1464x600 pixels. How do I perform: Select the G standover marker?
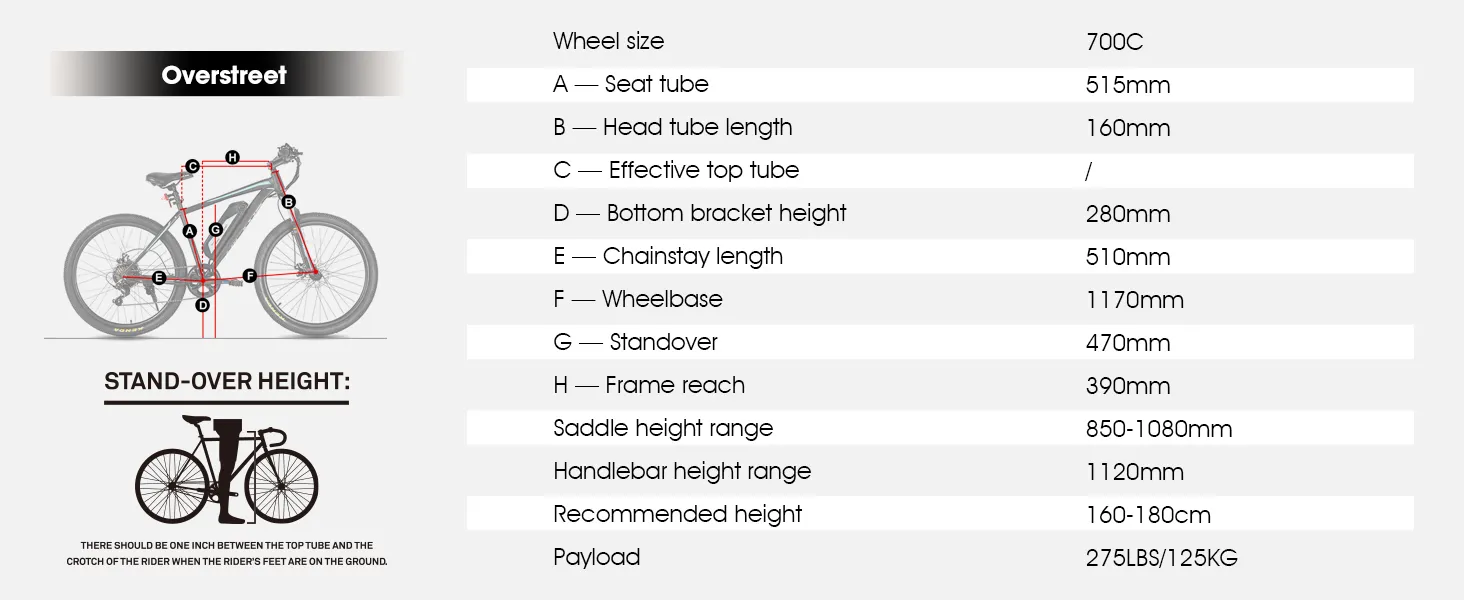coord(215,229)
